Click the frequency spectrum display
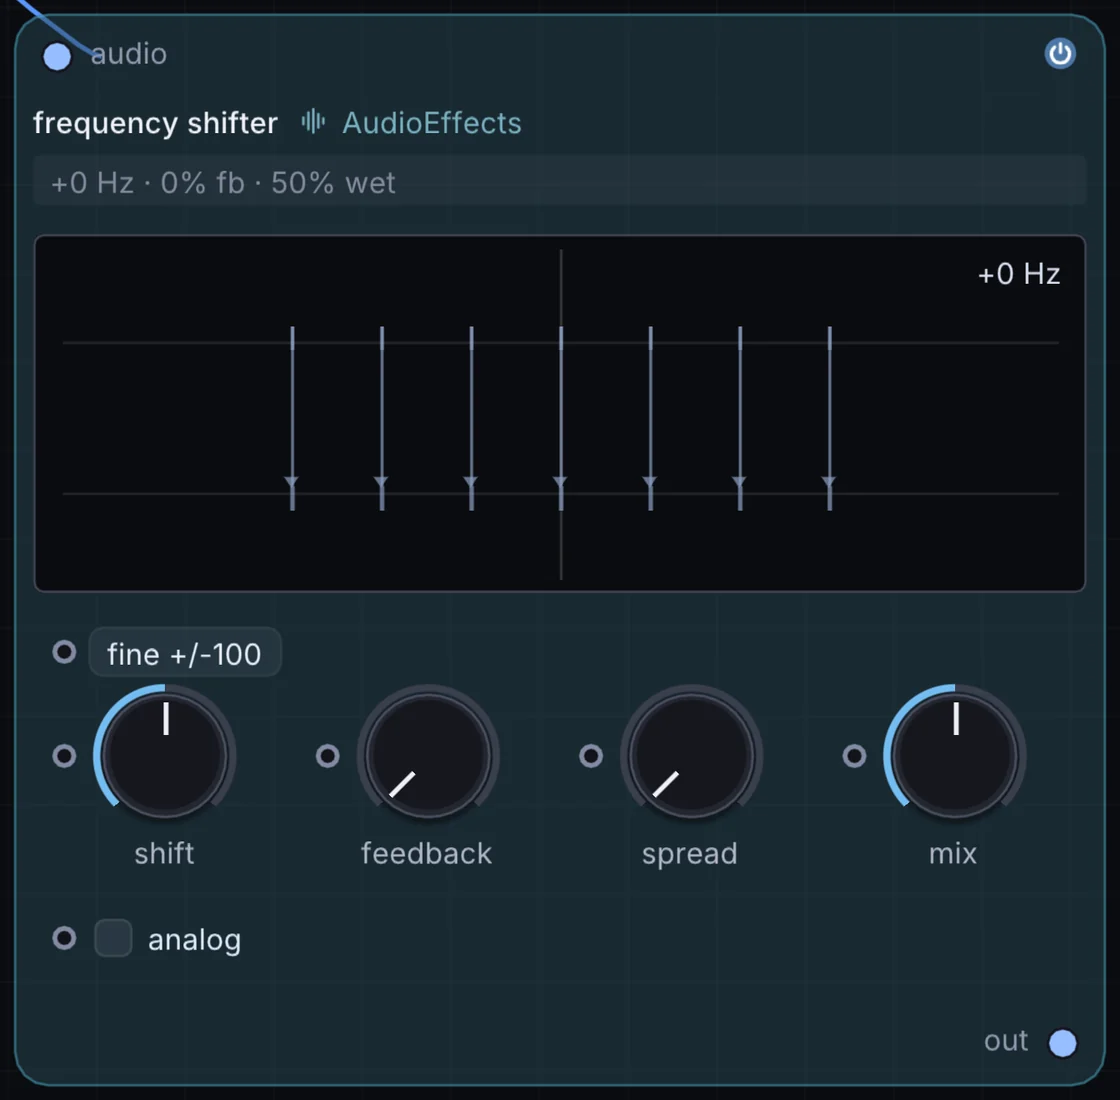This screenshot has height=1100, width=1120. pos(559,413)
